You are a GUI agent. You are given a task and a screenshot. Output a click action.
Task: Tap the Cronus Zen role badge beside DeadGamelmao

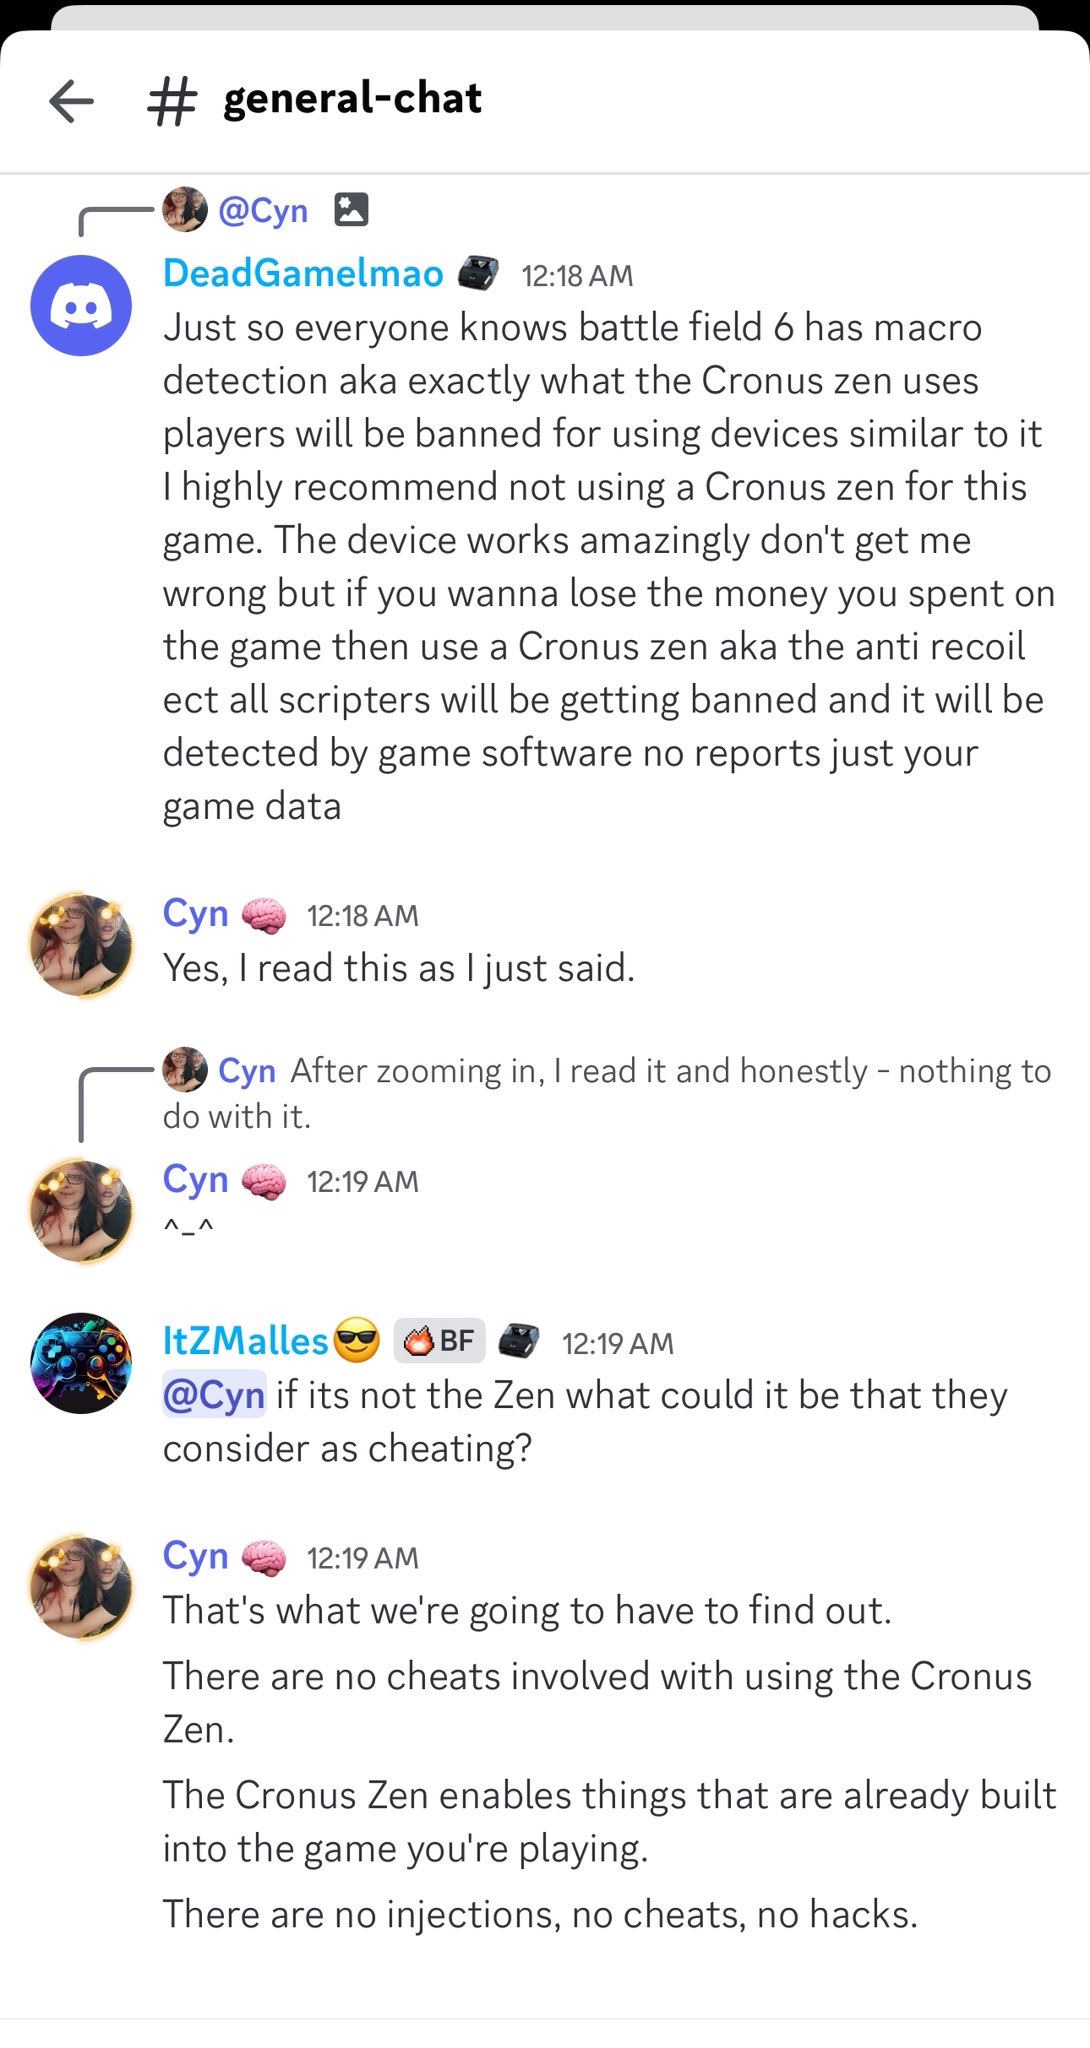(x=478, y=273)
